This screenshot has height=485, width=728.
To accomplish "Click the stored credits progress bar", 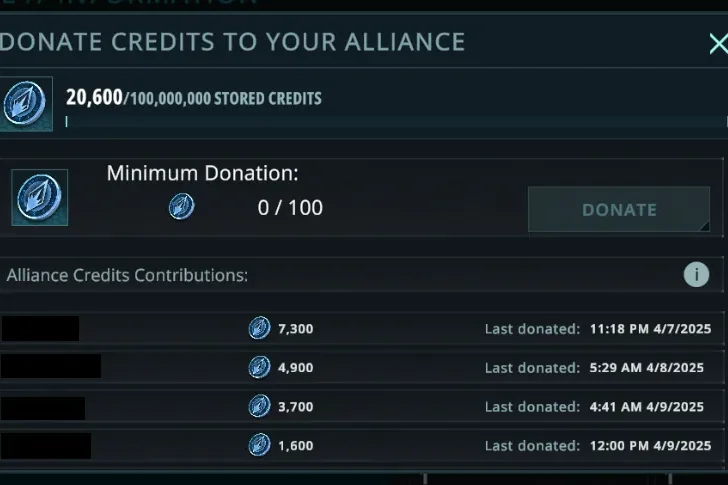I will pyautogui.click(x=390, y=122).
